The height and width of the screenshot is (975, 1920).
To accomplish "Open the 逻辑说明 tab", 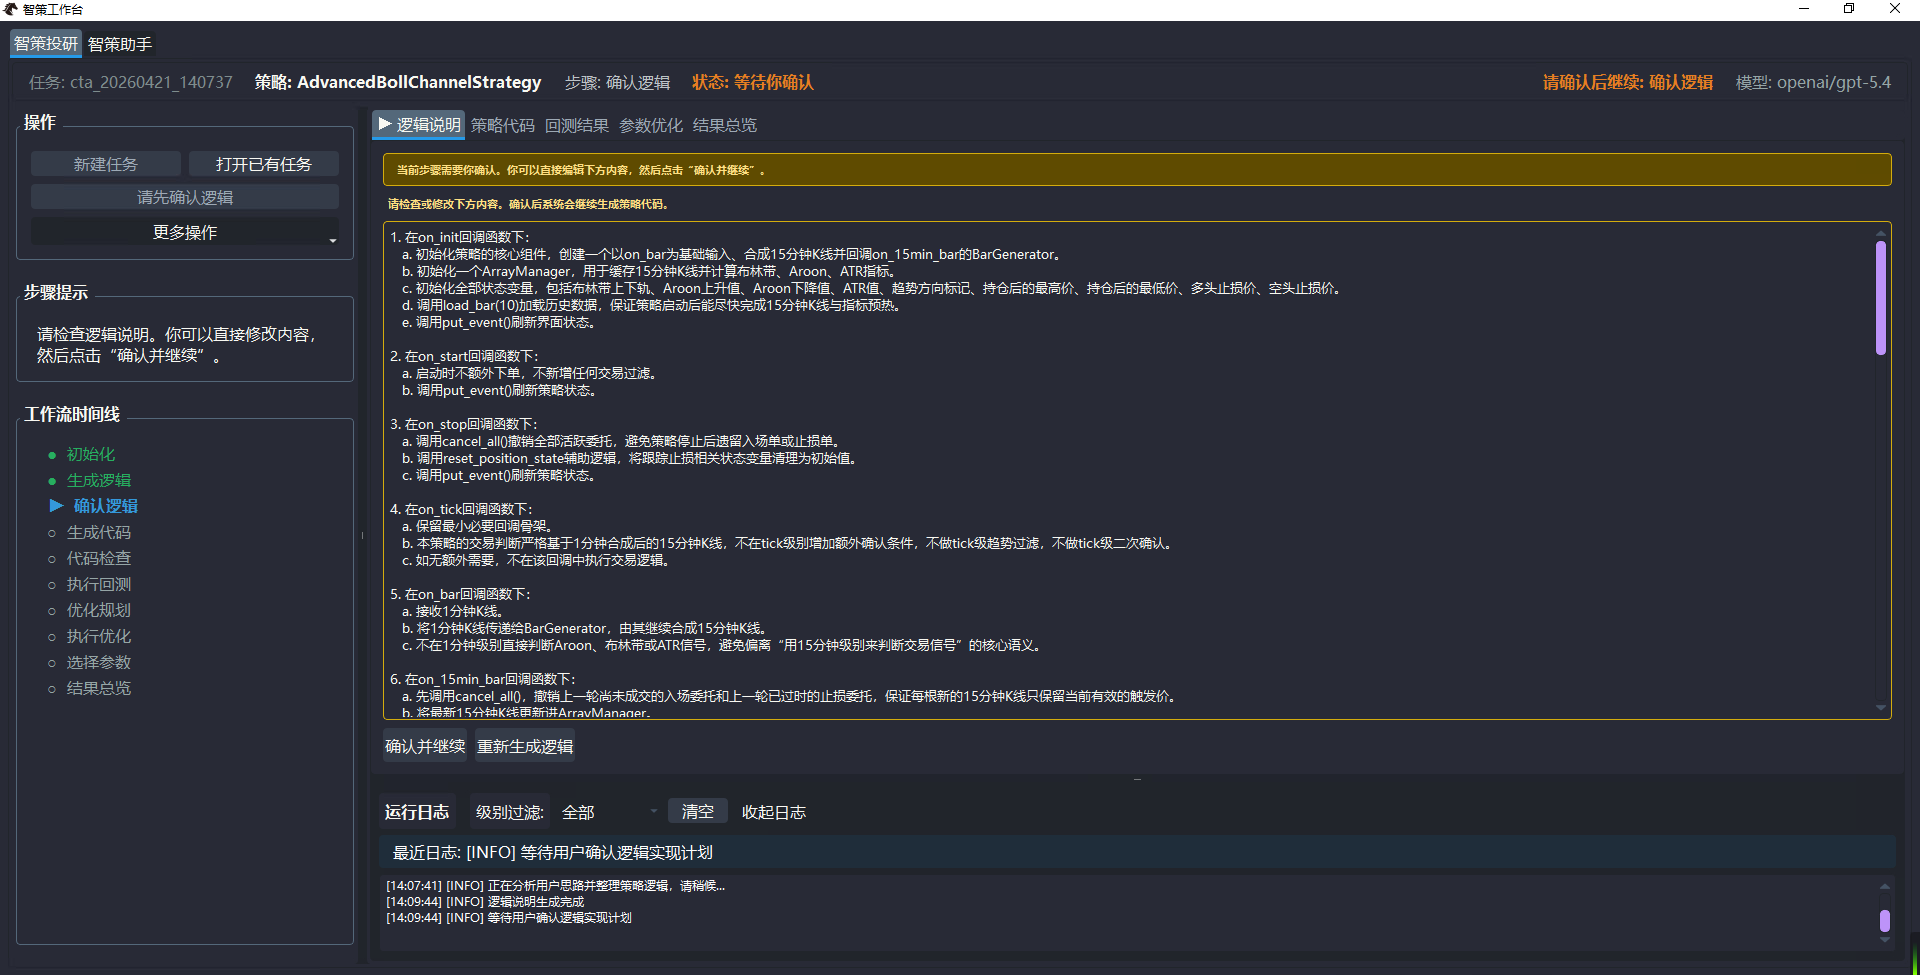I will coord(419,125).
